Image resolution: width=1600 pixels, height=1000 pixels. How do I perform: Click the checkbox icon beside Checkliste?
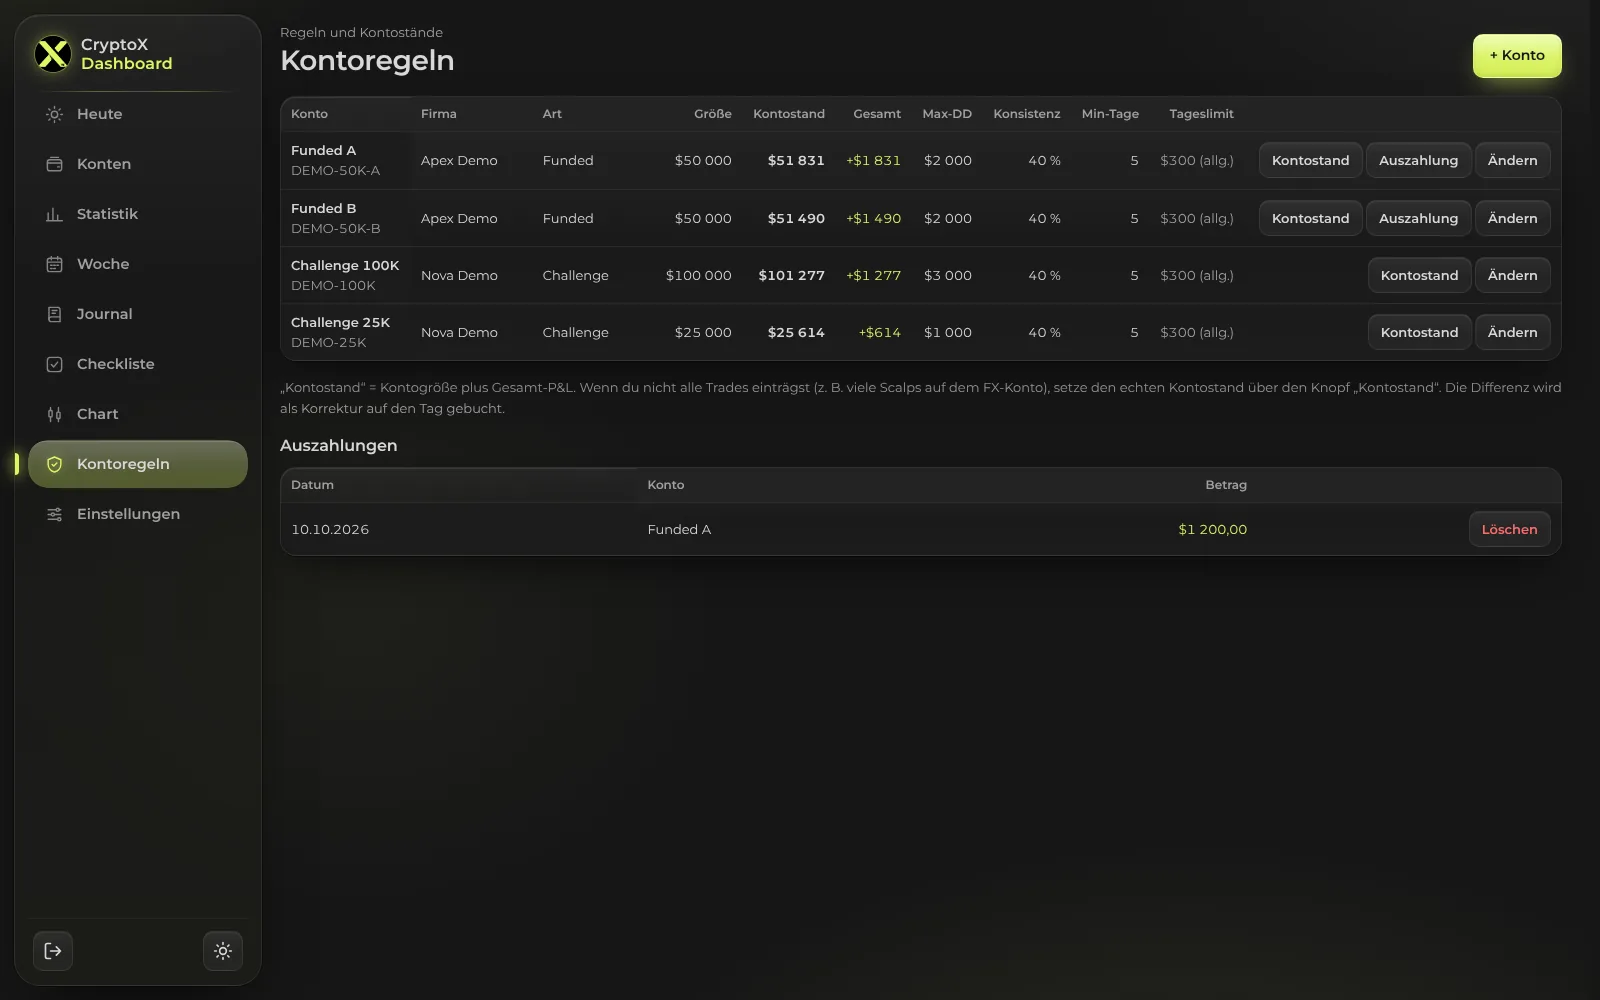[x=55, y=364]
